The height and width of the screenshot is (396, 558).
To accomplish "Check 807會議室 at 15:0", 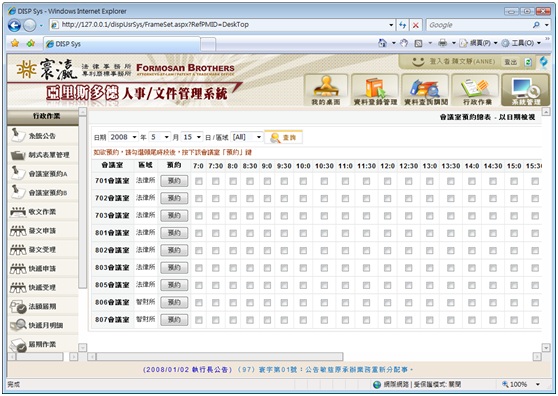I will [x=514, y=320].
